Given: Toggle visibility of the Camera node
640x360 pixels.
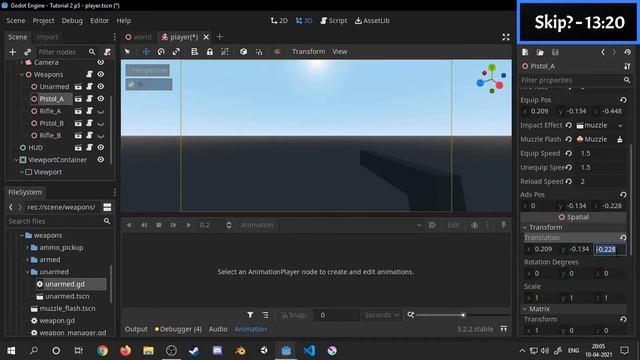Looking at the screenshot, I should pos(100,62).
